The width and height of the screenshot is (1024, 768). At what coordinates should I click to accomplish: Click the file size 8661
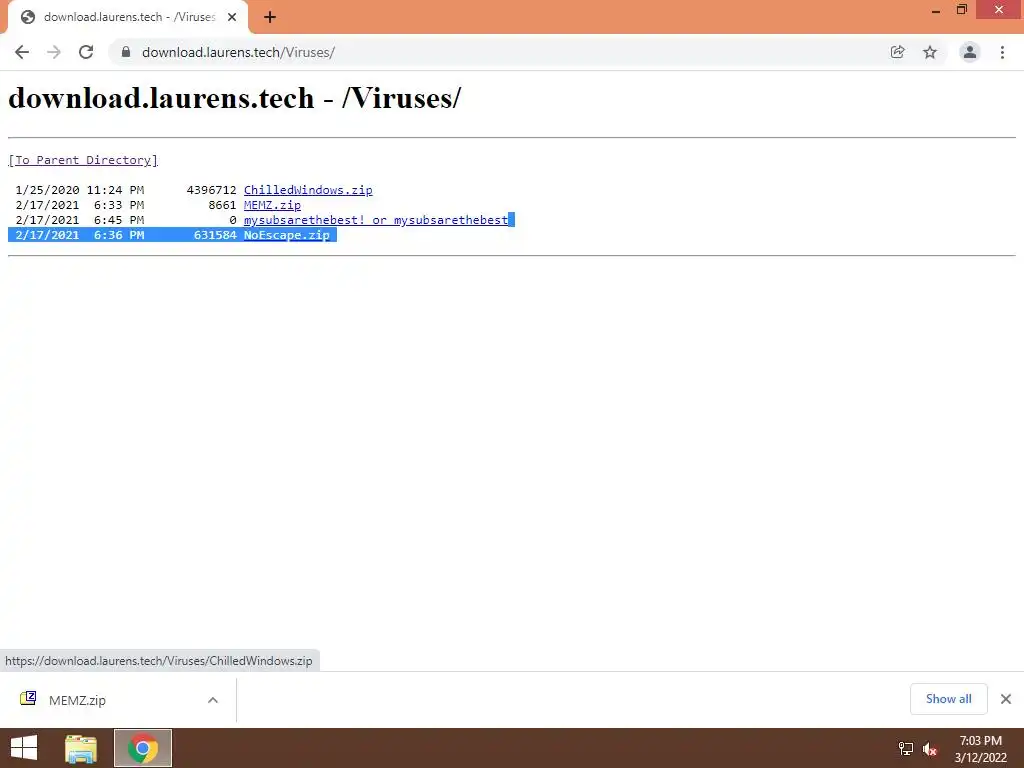point(222,205)
